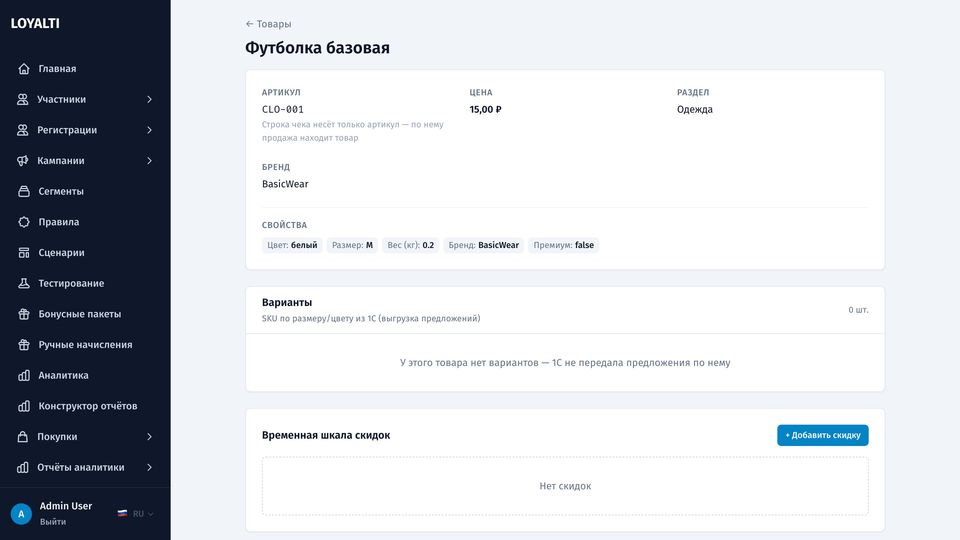Screen dimensions: 960x540
Task: Click the Конструктор отчётов chart icon
Action: 24,405
